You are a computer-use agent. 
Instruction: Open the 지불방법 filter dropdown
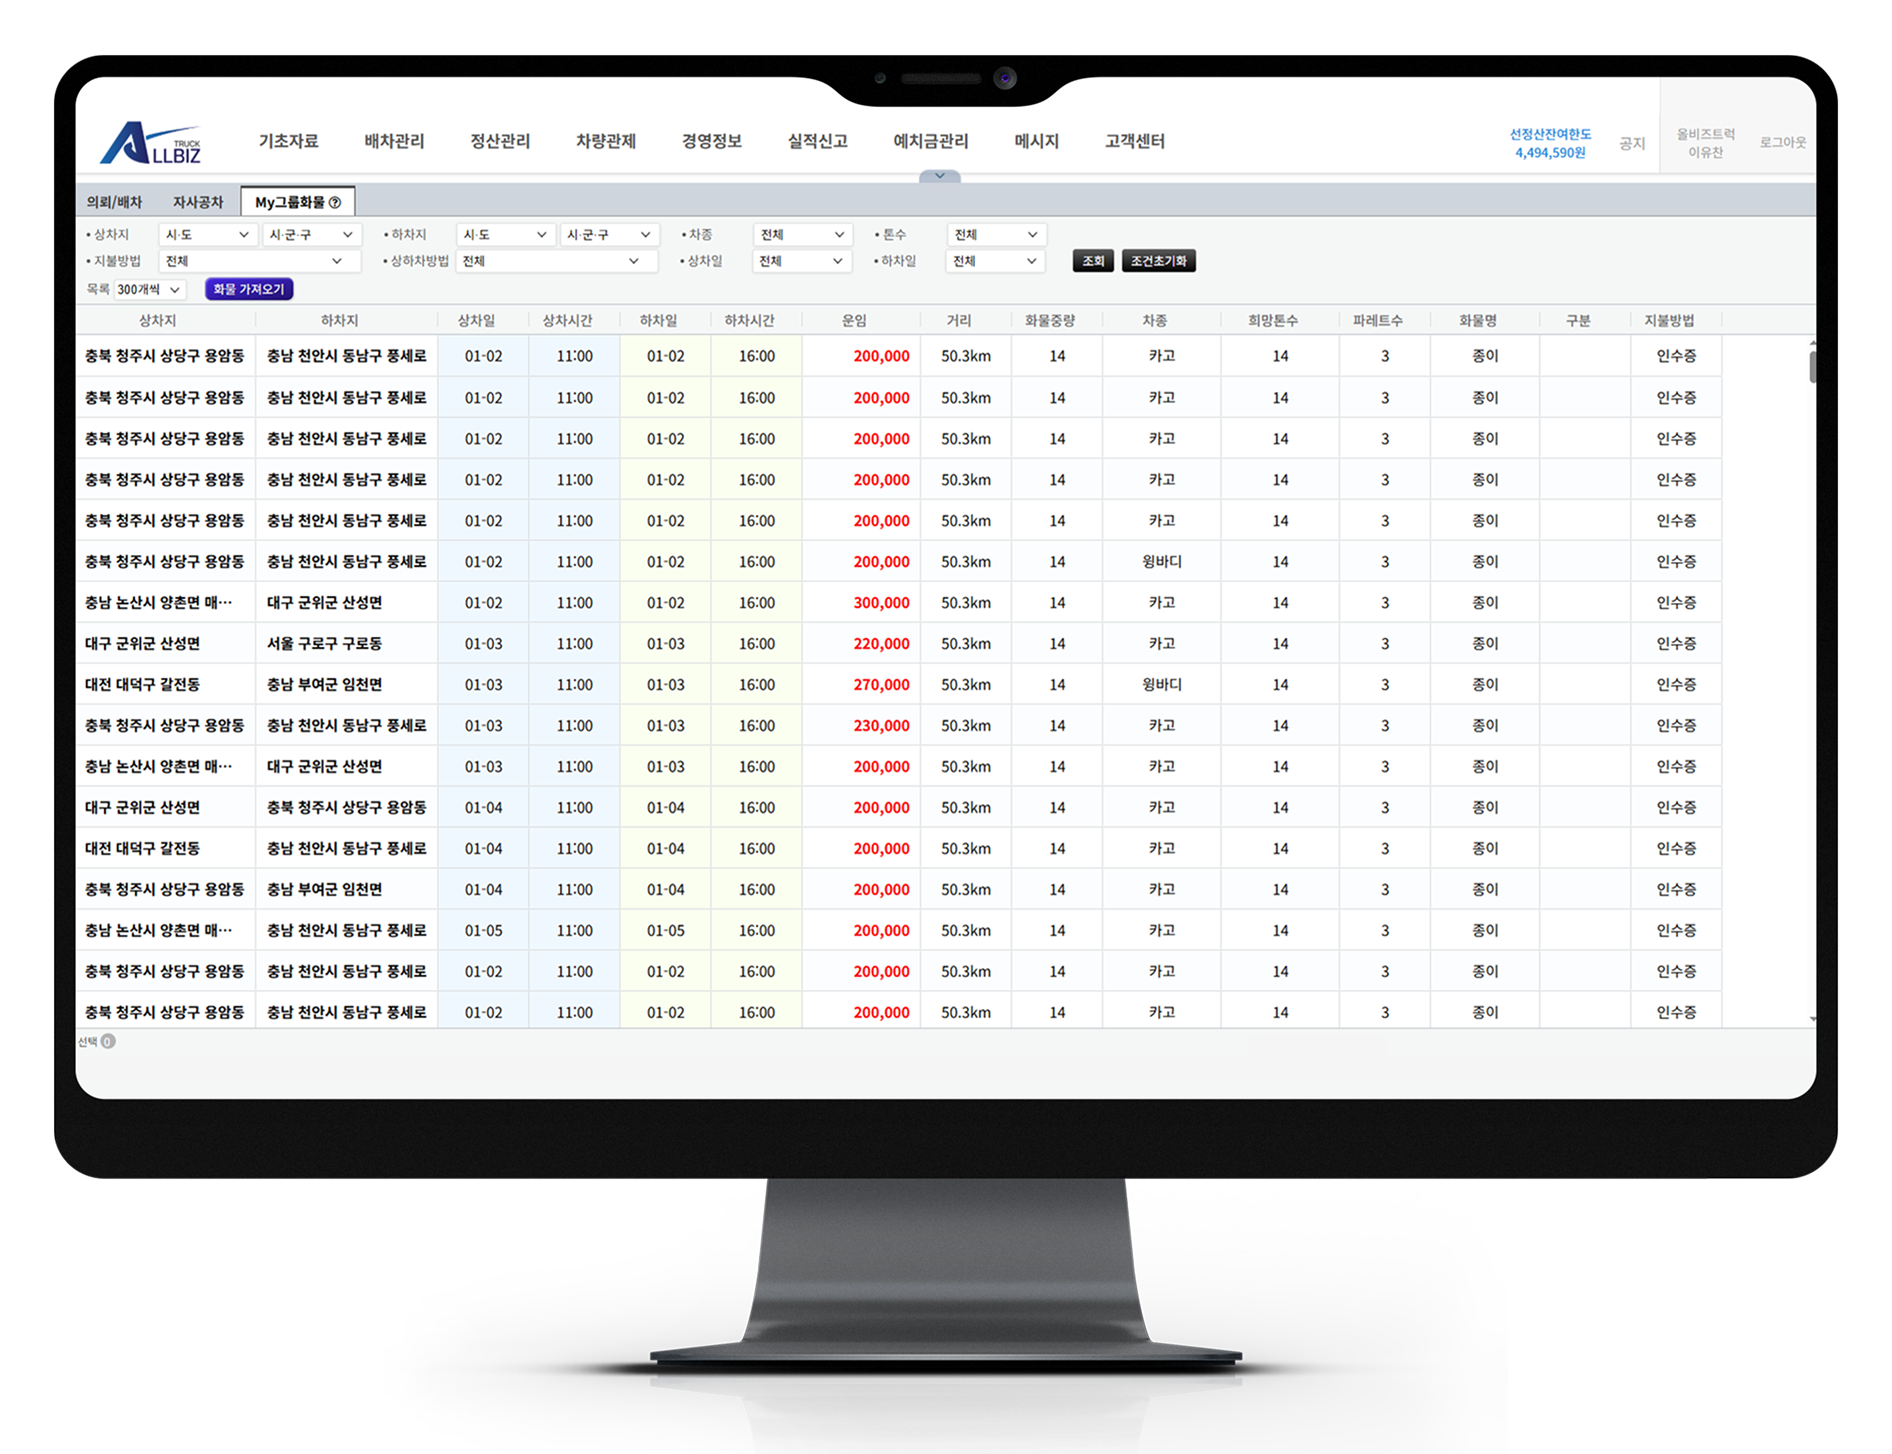click(256, 261)
